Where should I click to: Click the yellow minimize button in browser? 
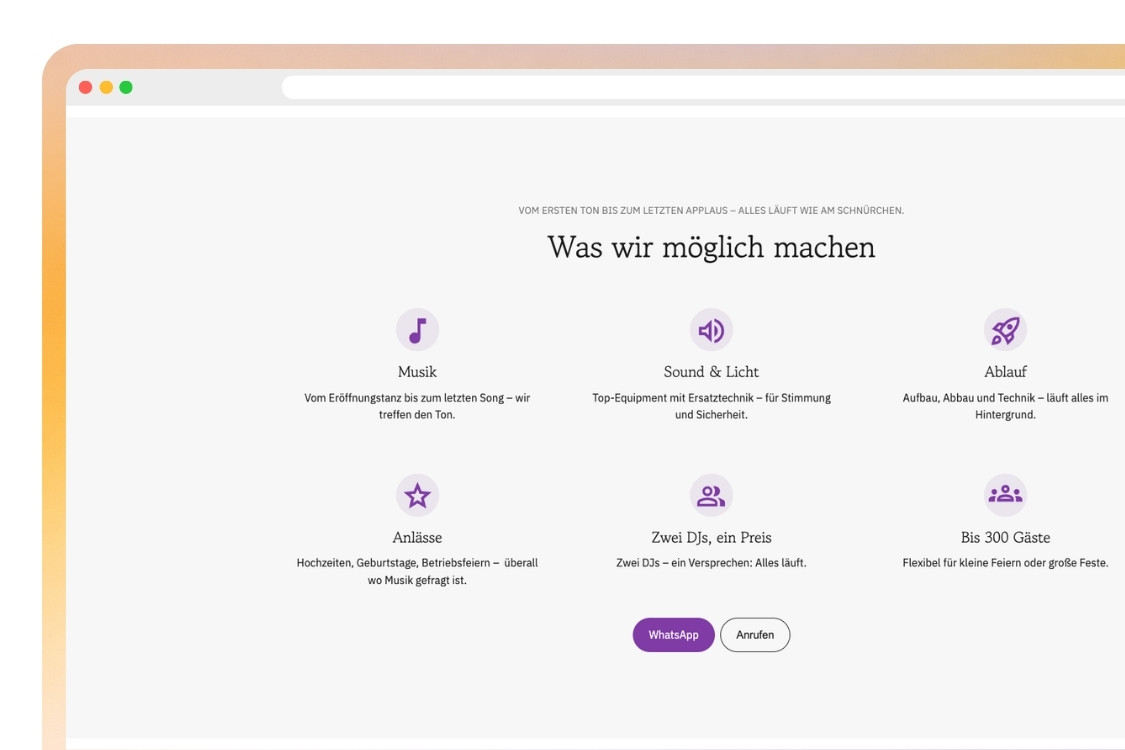[103, 87]
